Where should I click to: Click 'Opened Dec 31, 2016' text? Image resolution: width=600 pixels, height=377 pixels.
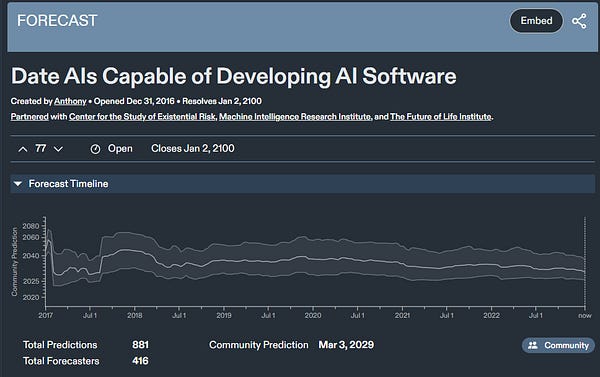[134, 101]
